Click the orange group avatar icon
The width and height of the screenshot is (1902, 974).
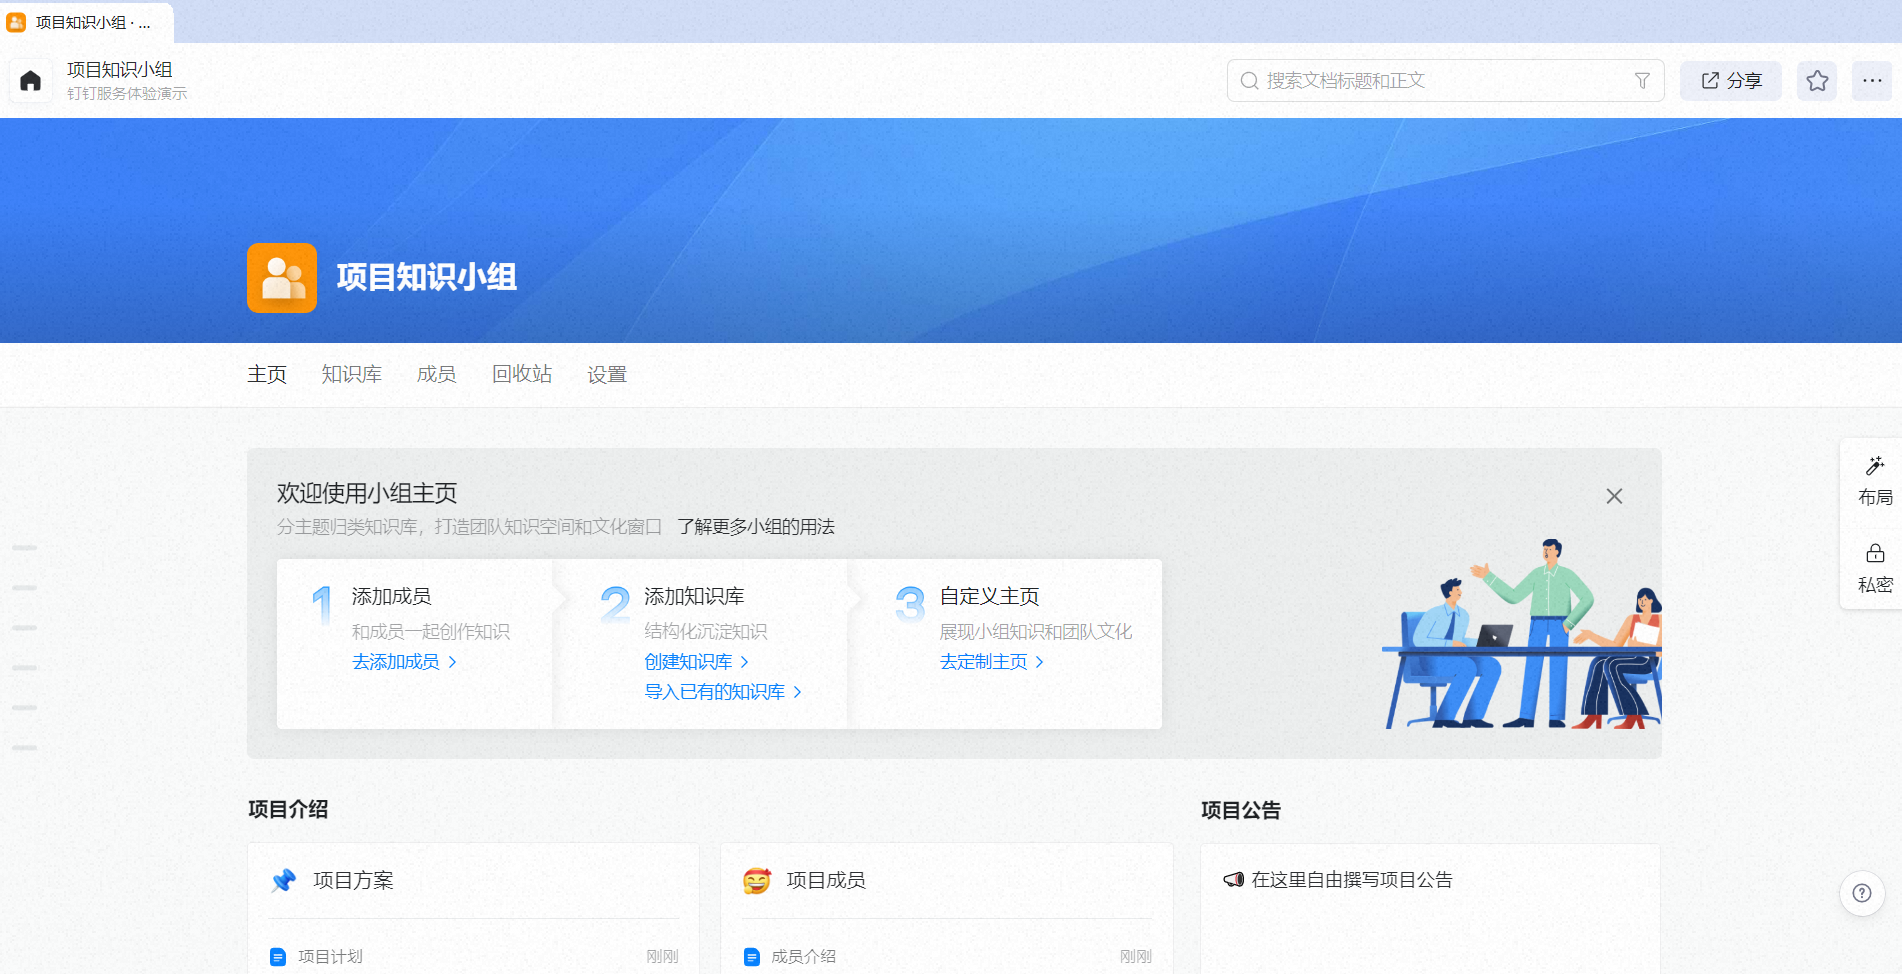282,278
